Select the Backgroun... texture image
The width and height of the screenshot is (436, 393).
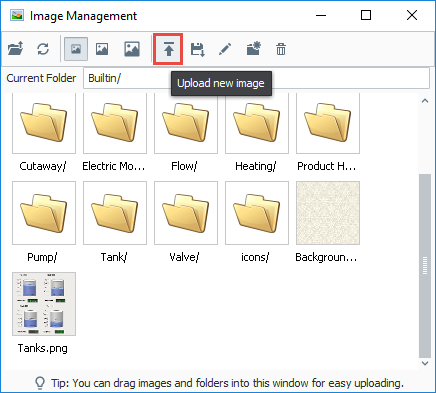coord(328,213)
